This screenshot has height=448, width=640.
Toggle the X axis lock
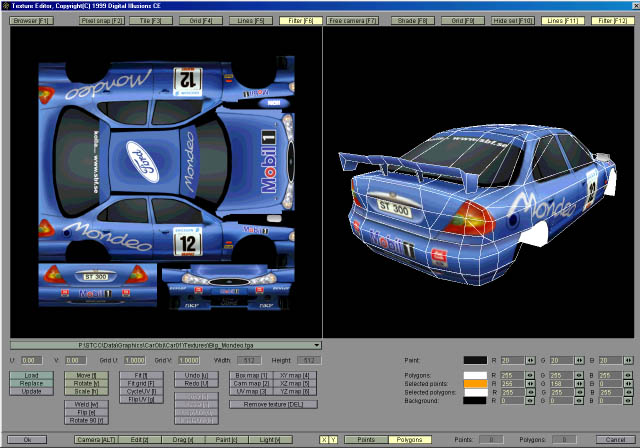coord(324,439)
